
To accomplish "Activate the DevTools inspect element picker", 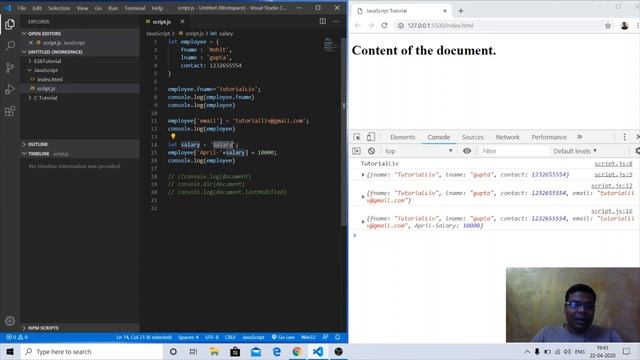I will point(357,137).
